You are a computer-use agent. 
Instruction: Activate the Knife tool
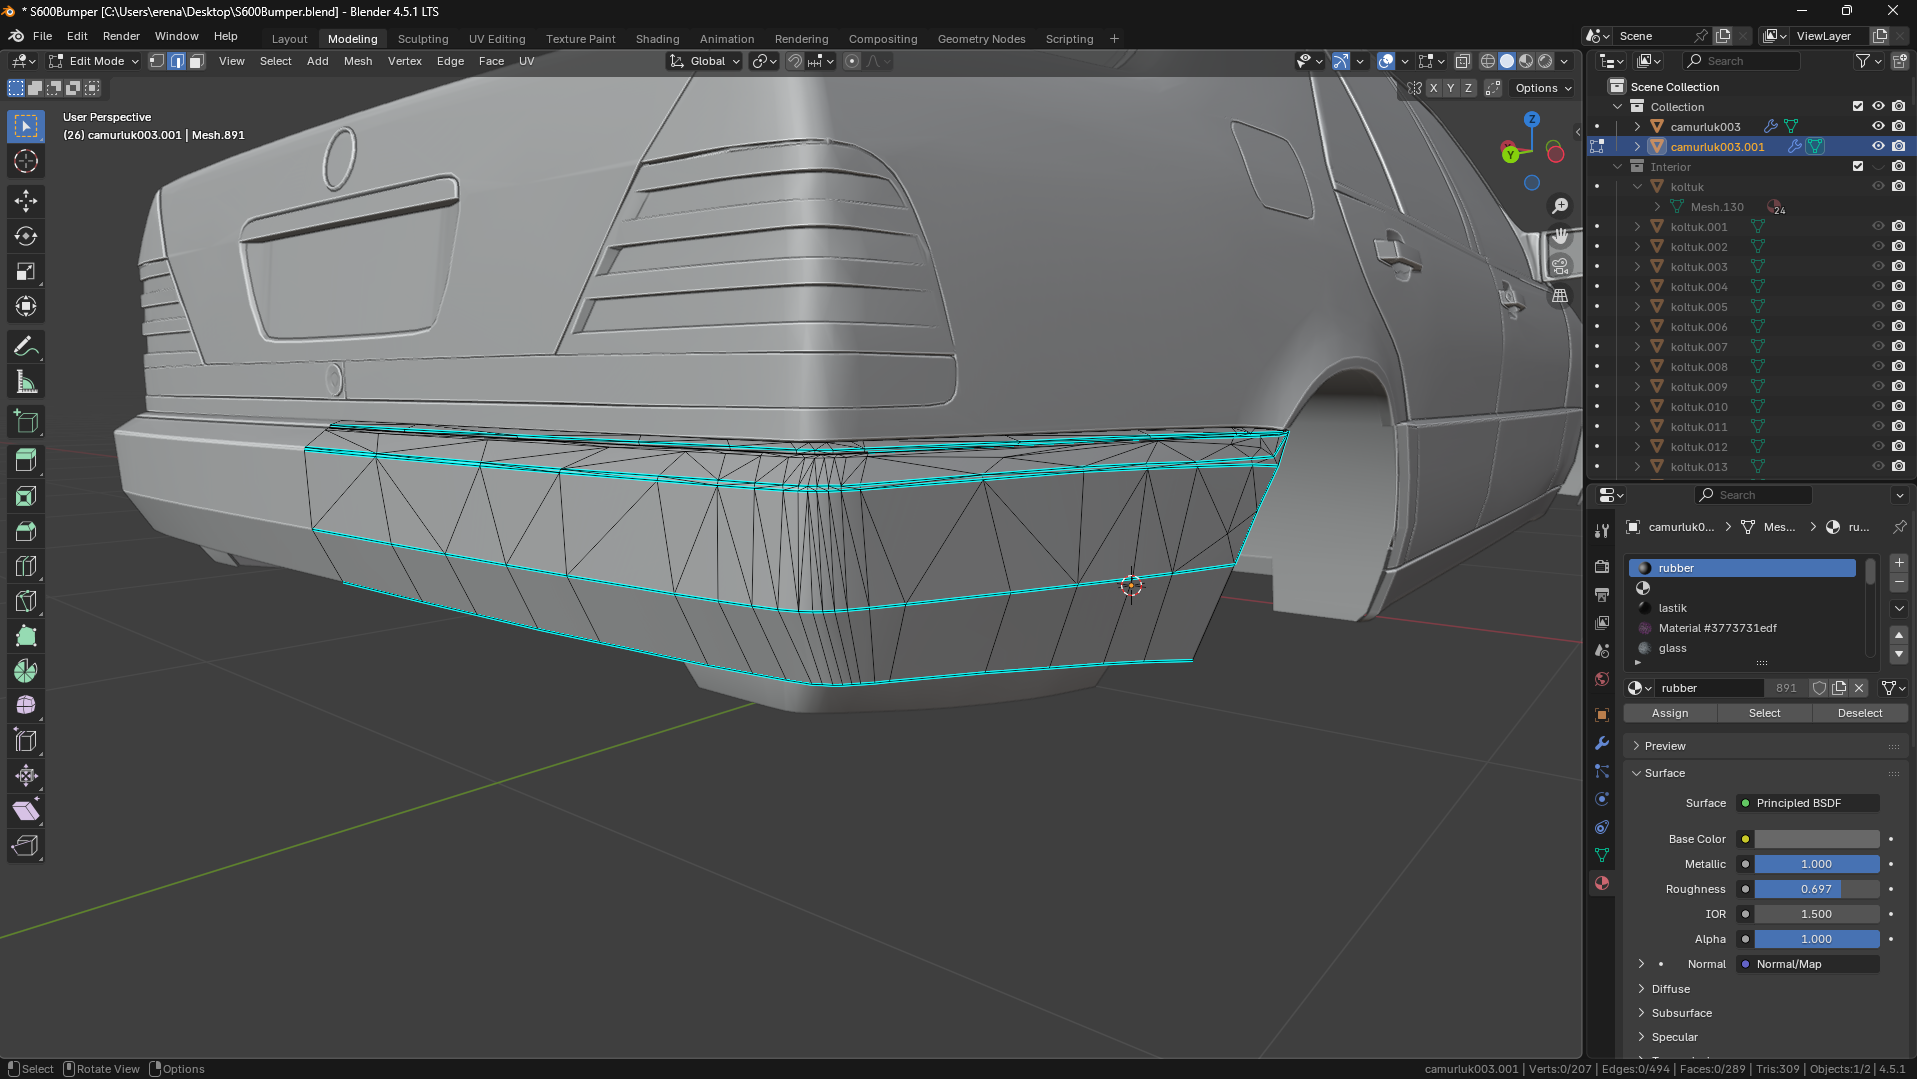point(26,601)
